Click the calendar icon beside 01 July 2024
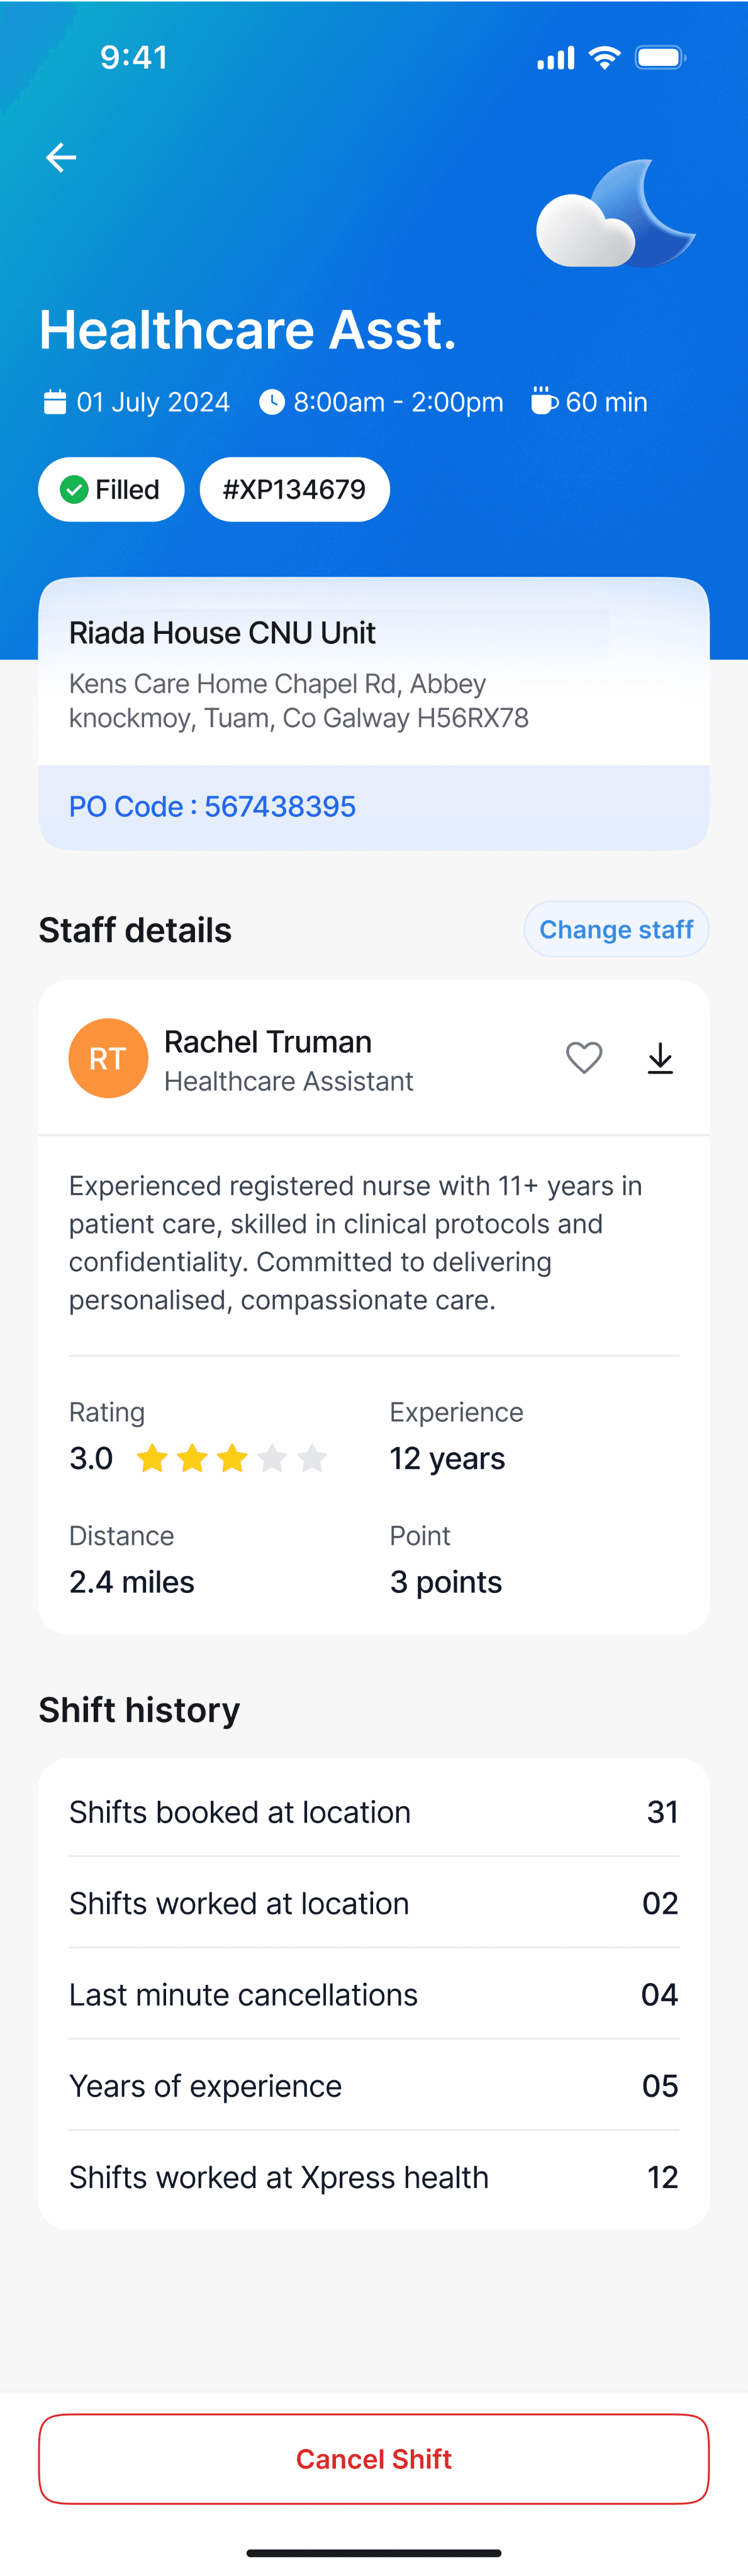 tap(54, 402)
